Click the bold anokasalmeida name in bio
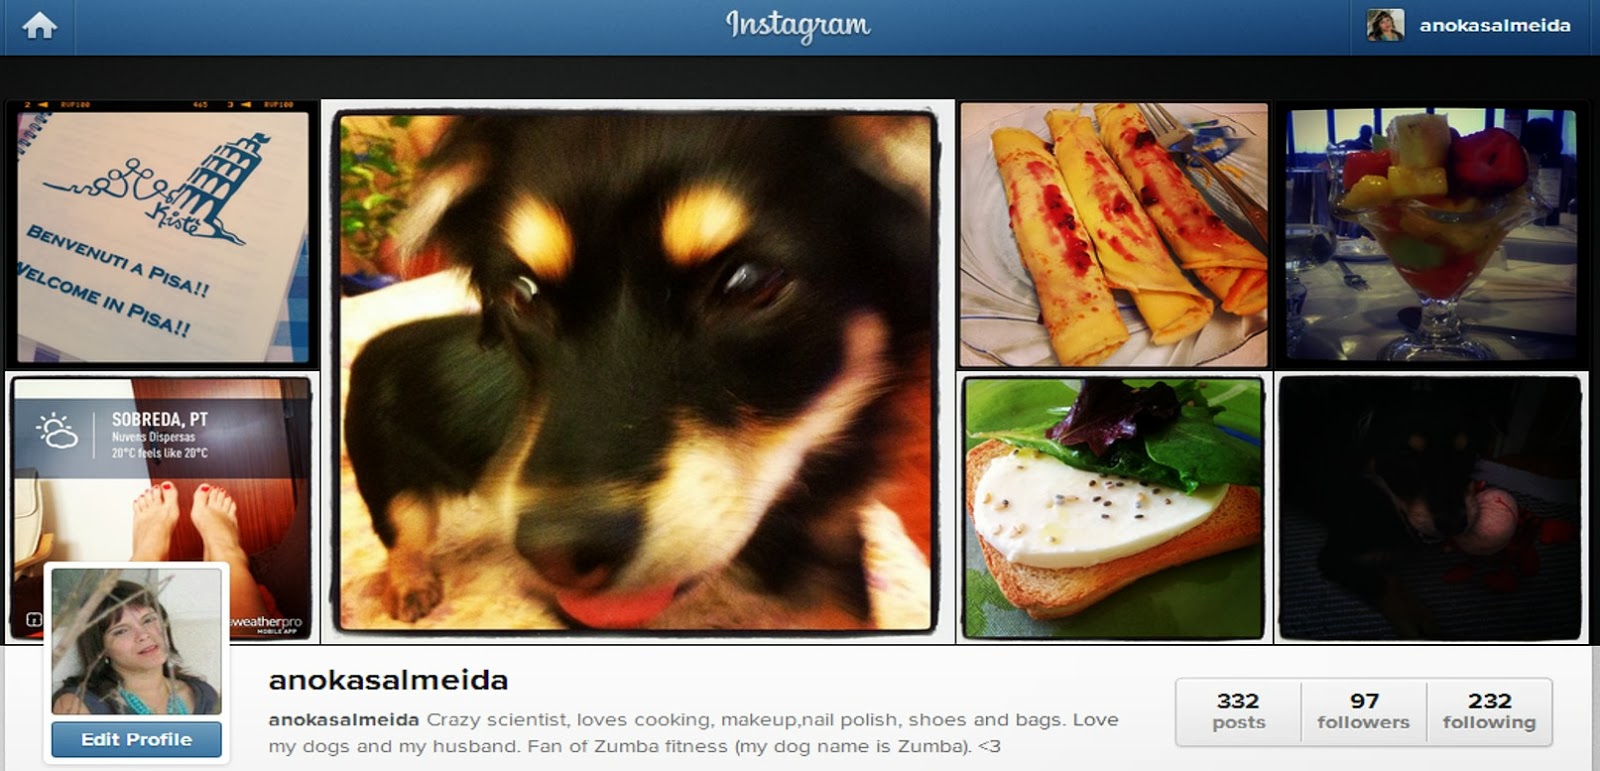 343,720
